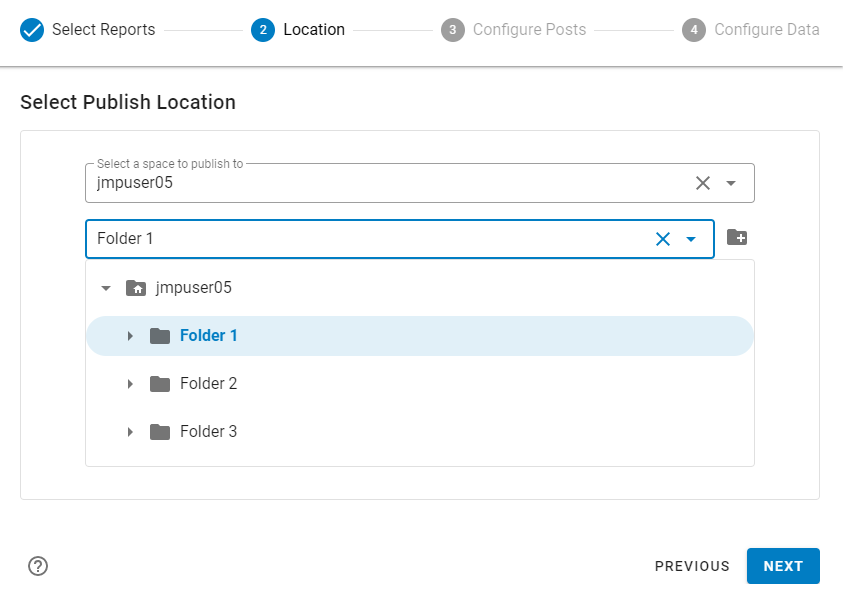Click the Folder 3 folder icon
Viewport: 843px width, 597px height.
(160, 431)
